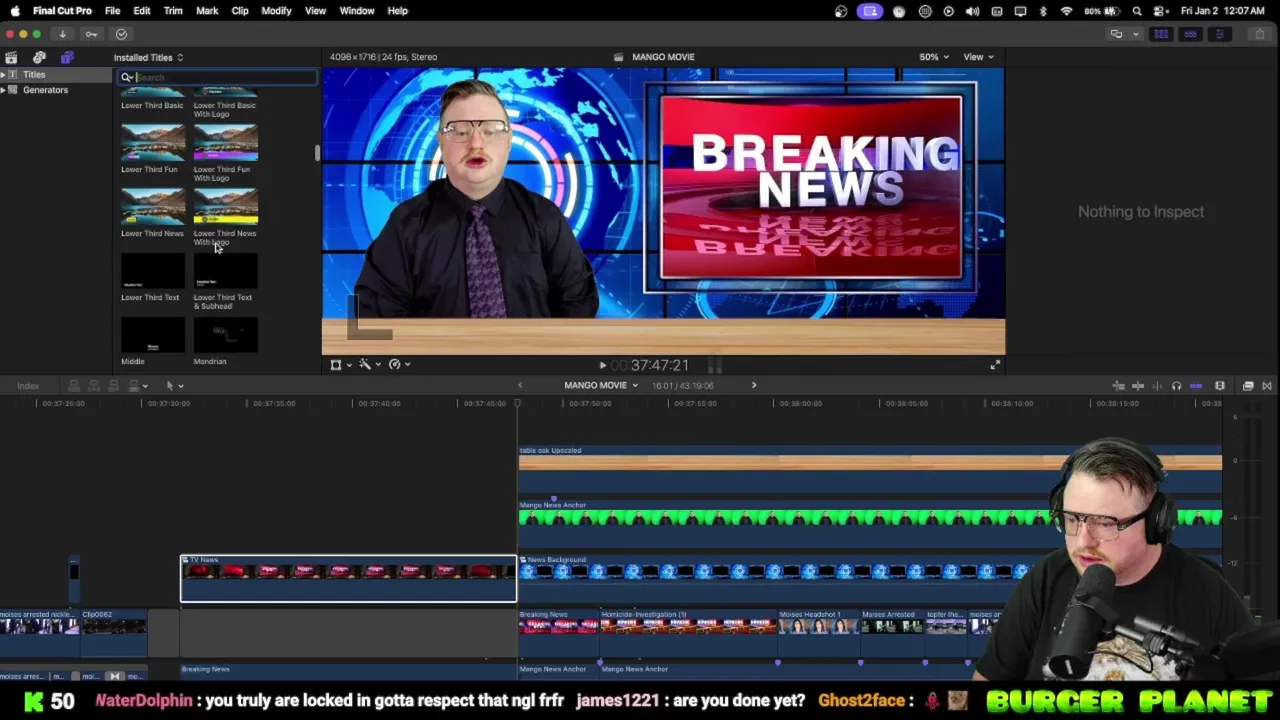
Task: Open secondary display chevron menu
Action: pos(1135,34)
